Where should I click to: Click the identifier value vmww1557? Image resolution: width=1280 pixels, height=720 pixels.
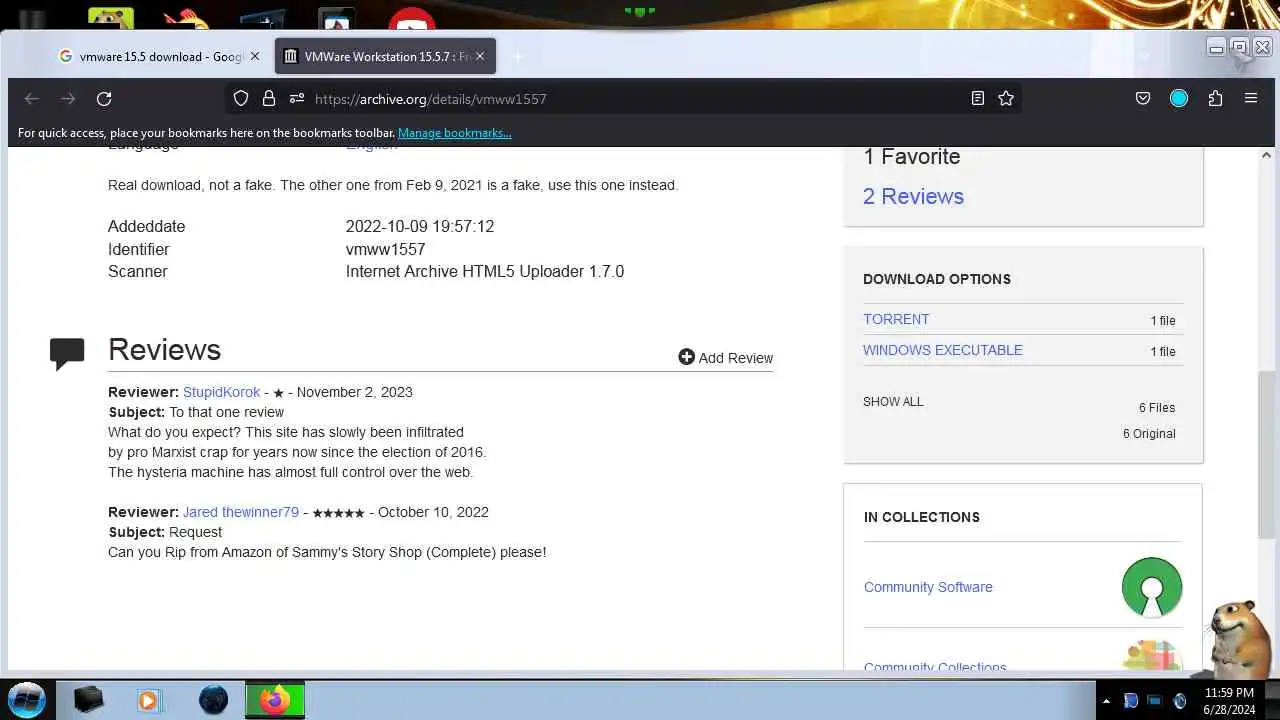(x=385, y=249)
